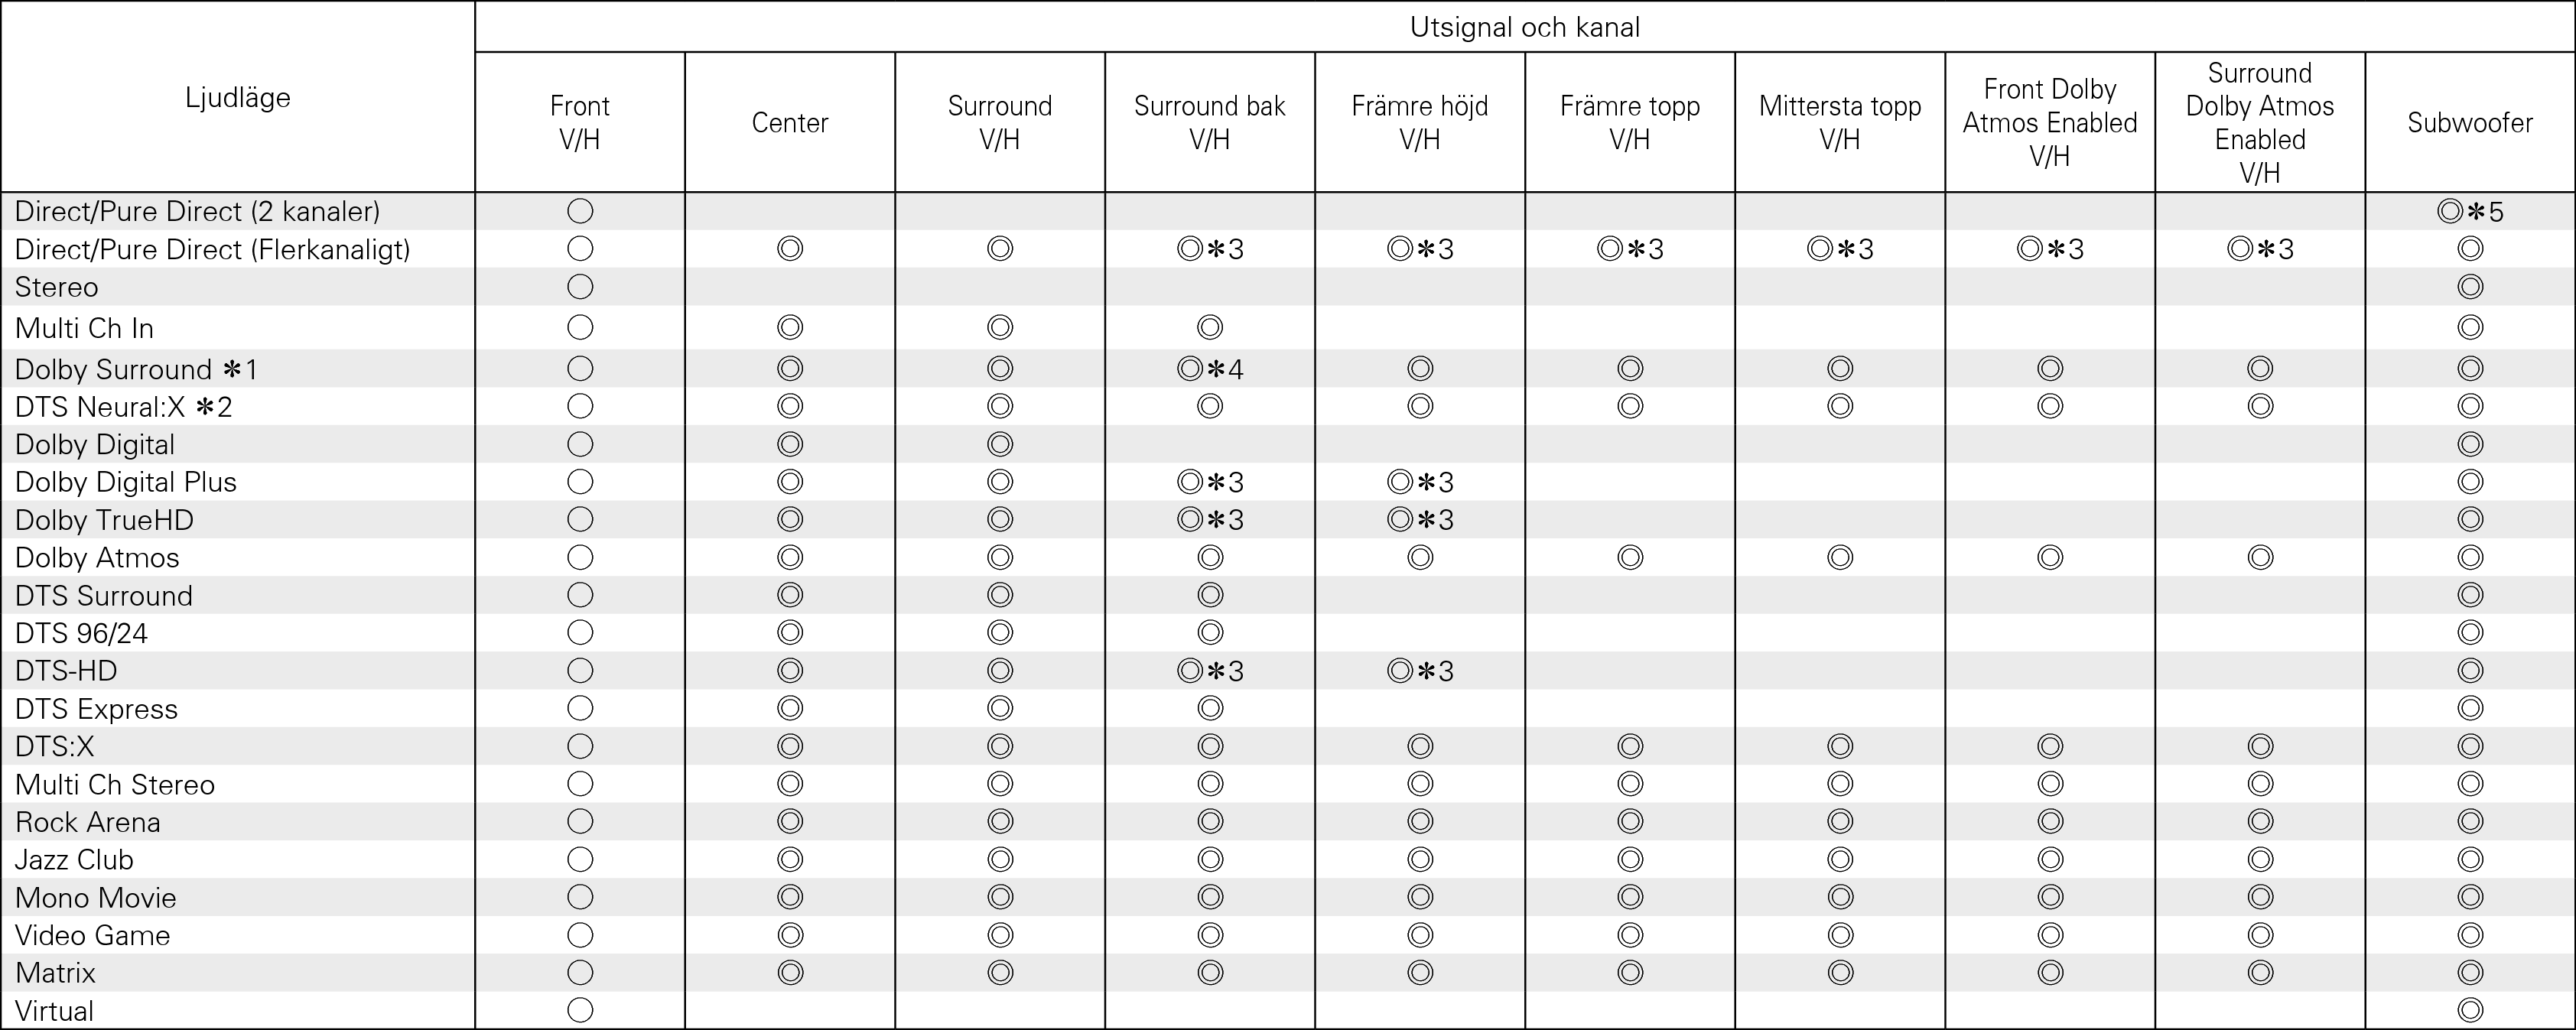This screenshot has width=2576, height=1030.
Task: Click the Subwoofer ◎*5 symbol for Direct 2 kanaler
Action: pyautogui.click(x=2469, y=211)
